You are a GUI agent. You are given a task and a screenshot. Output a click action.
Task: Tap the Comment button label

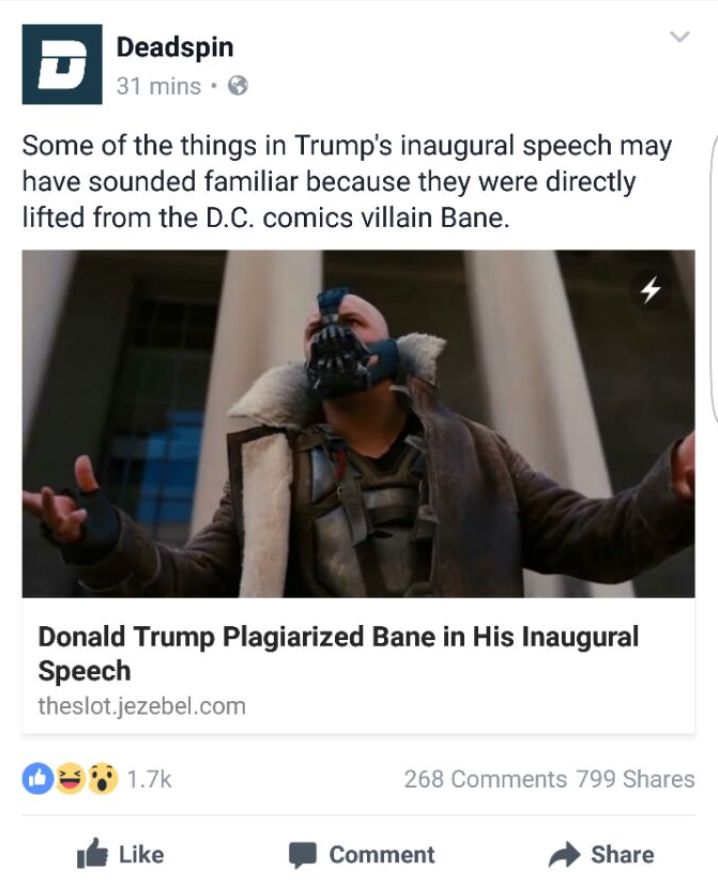click(382, 855)
